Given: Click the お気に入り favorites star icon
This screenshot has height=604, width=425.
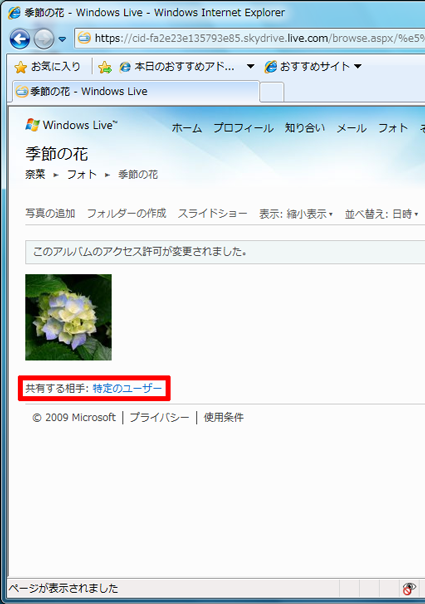Looking at the screenshot, I should (20, 67).
